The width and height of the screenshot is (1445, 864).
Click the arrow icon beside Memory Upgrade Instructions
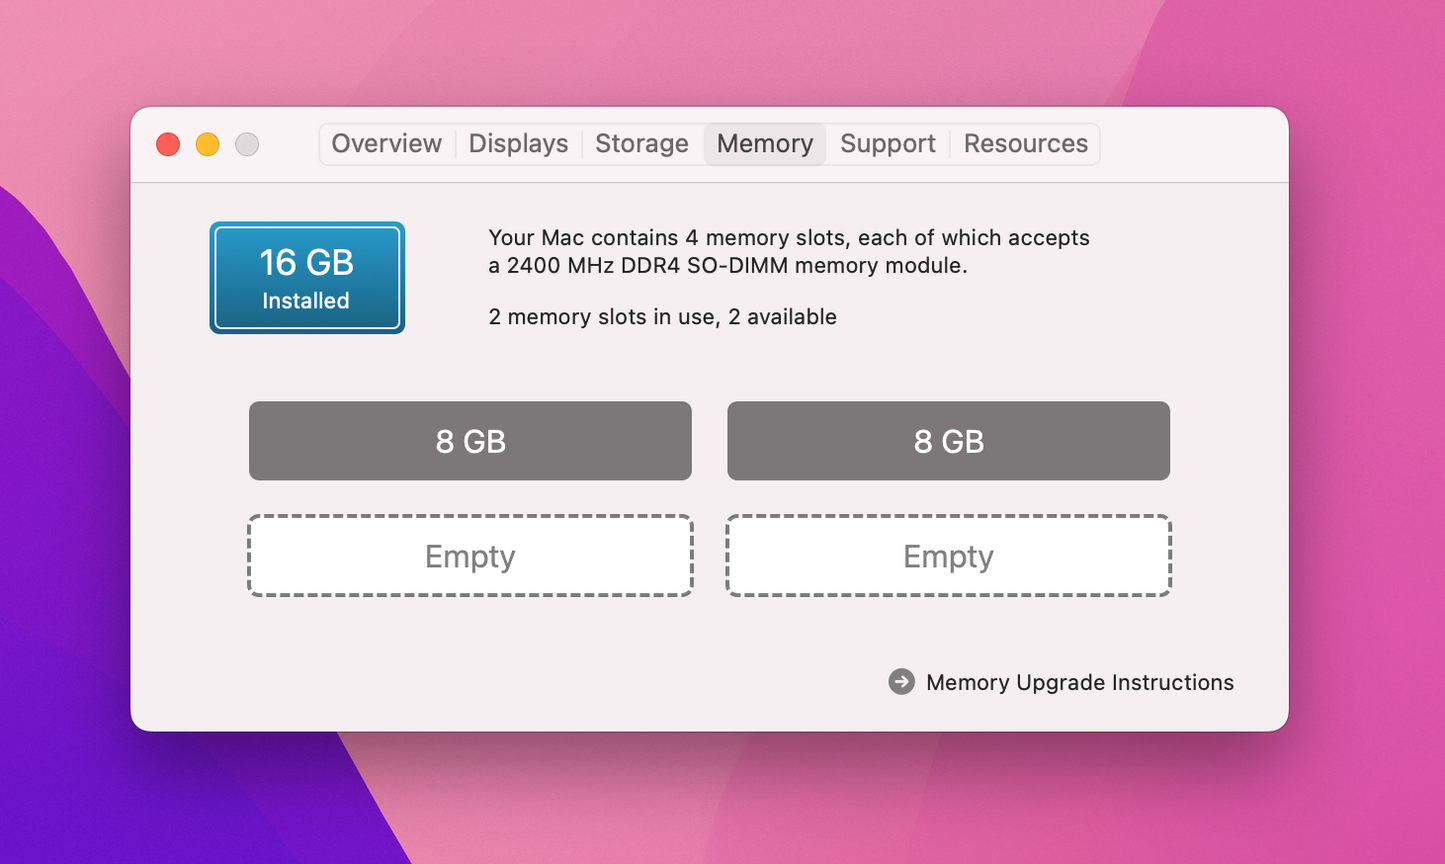901,682
